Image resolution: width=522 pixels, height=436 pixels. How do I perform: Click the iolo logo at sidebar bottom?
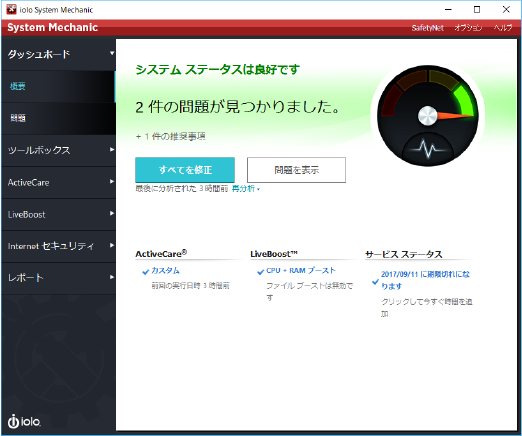pos(24,421)
